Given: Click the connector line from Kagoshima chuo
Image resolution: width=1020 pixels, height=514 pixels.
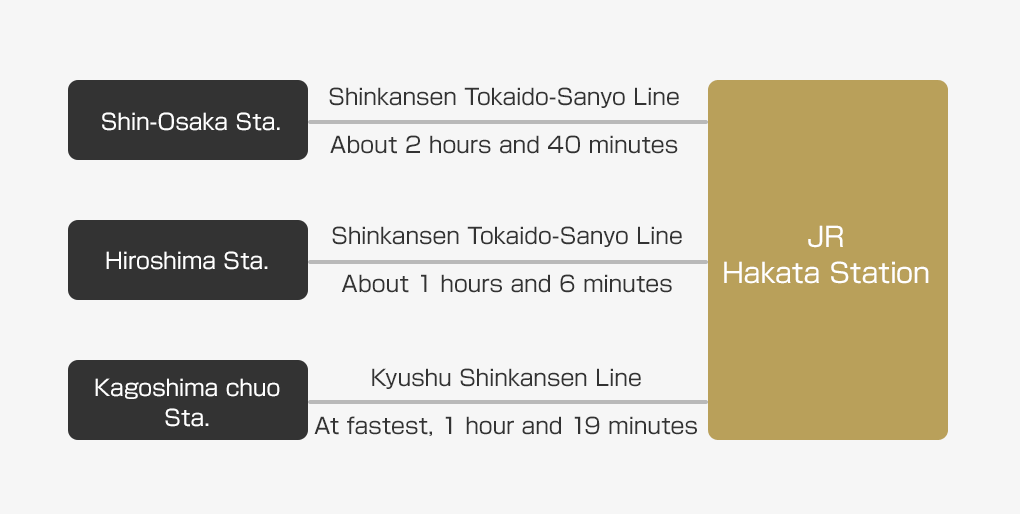Looking at the screenshot, I should (x=508, y=401).
